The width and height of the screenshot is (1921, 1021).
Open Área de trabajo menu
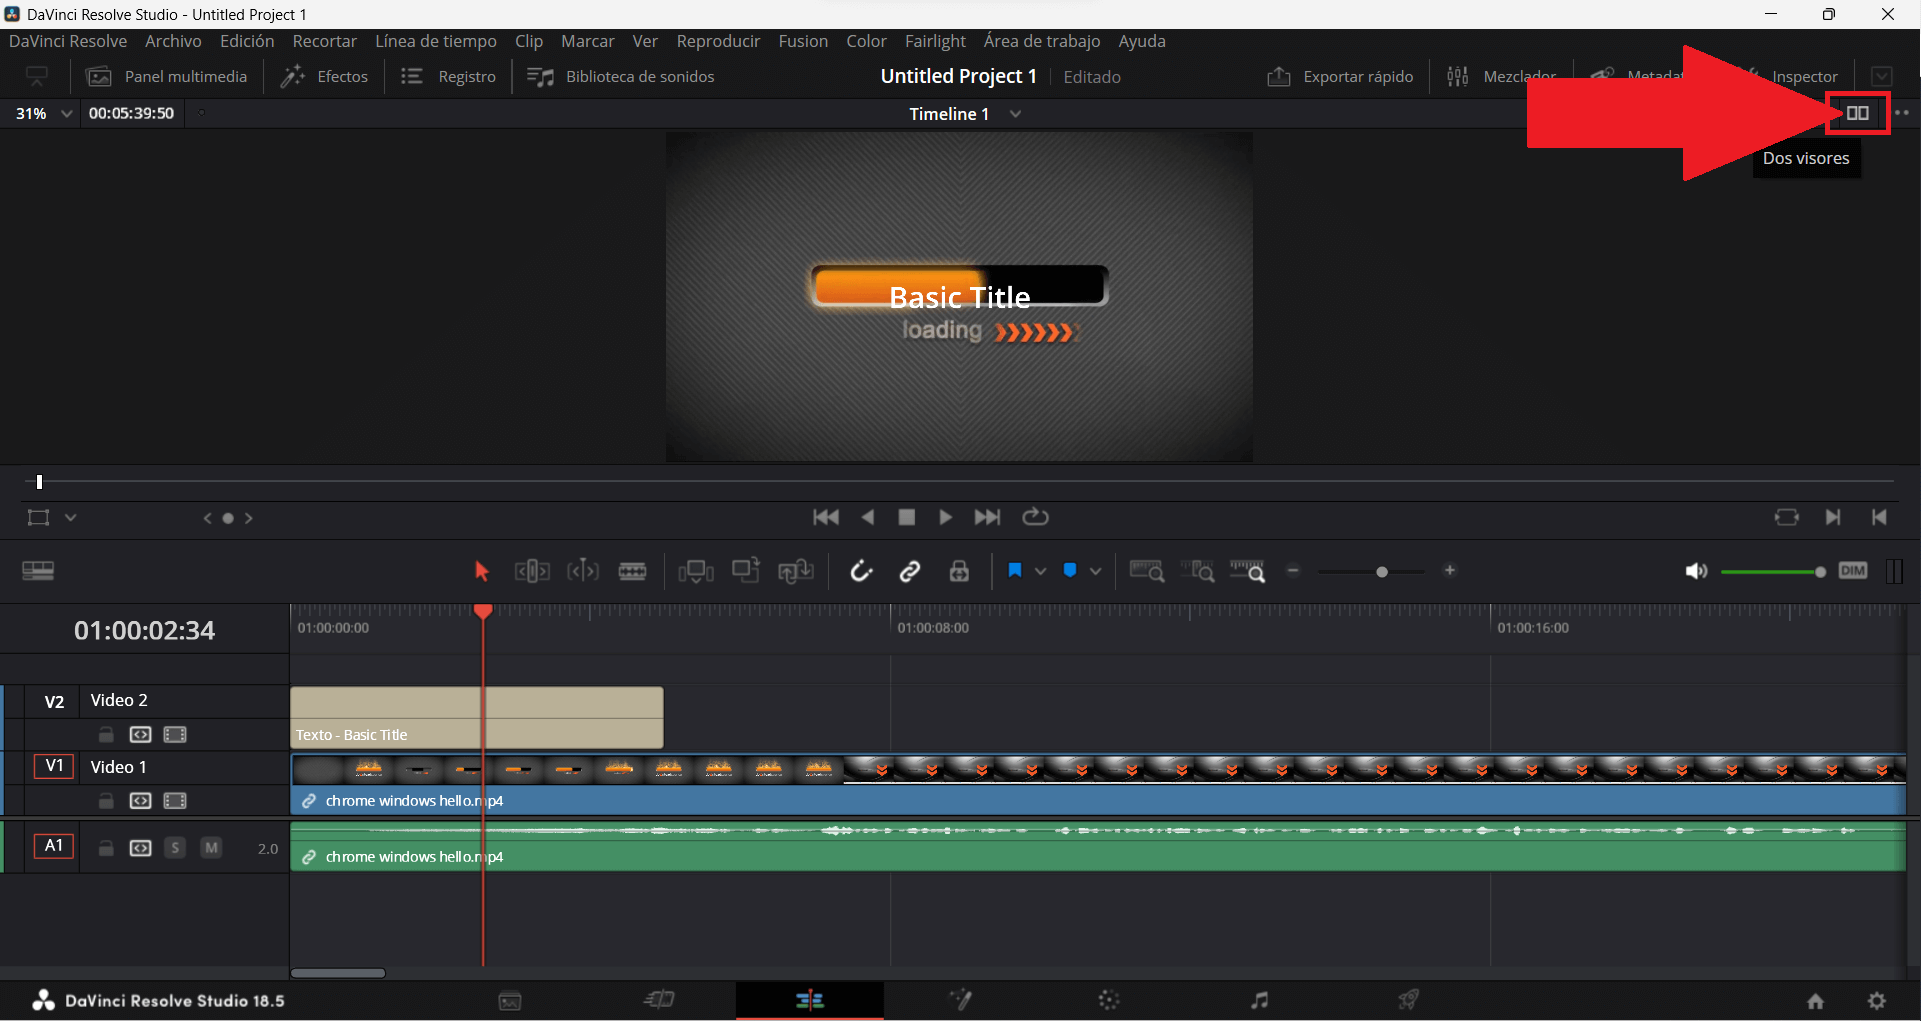coord(1042,41)
